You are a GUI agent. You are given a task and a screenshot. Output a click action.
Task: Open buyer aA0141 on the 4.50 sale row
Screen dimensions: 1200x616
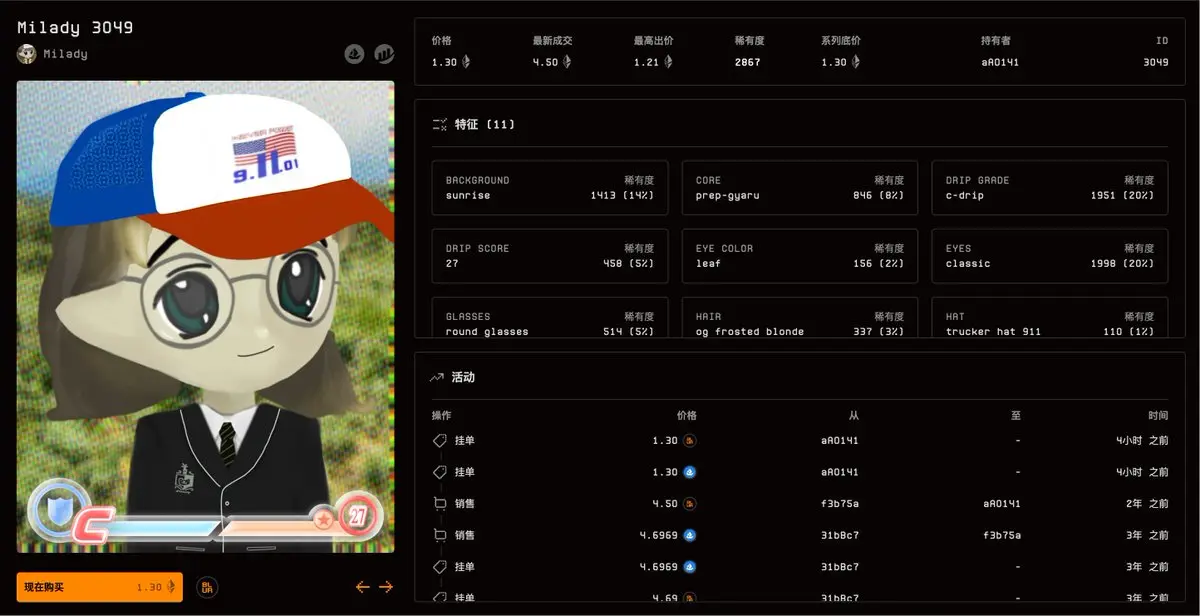1000,504
